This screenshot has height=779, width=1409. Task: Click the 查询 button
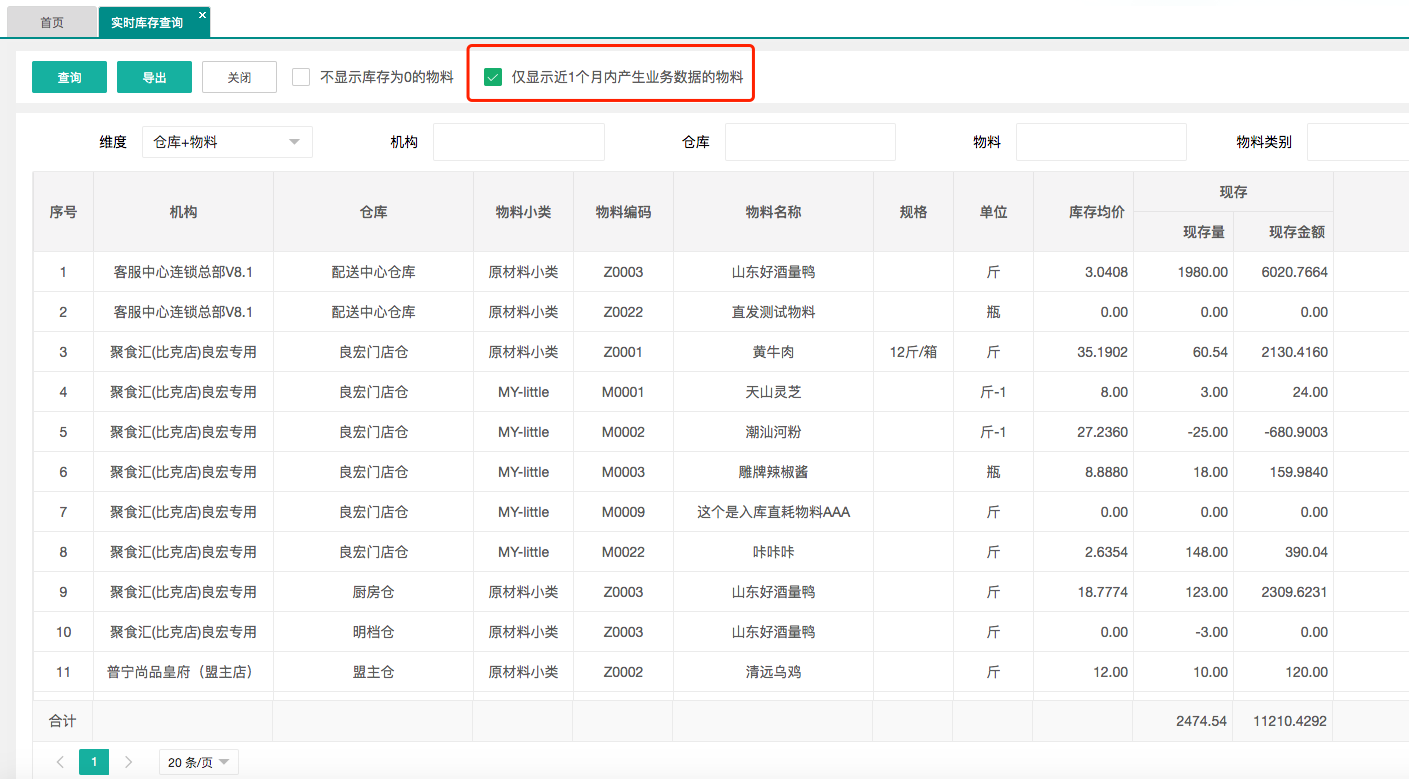click(69, 77)
